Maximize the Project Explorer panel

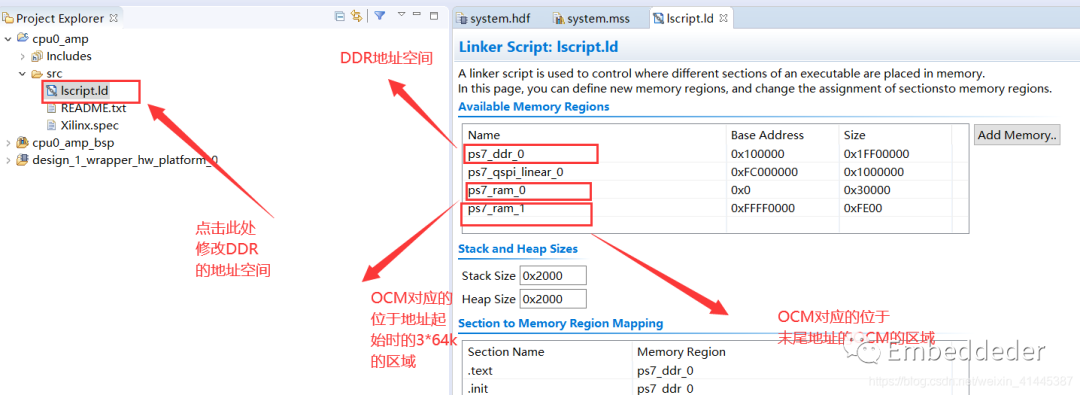tap(434, 15)
